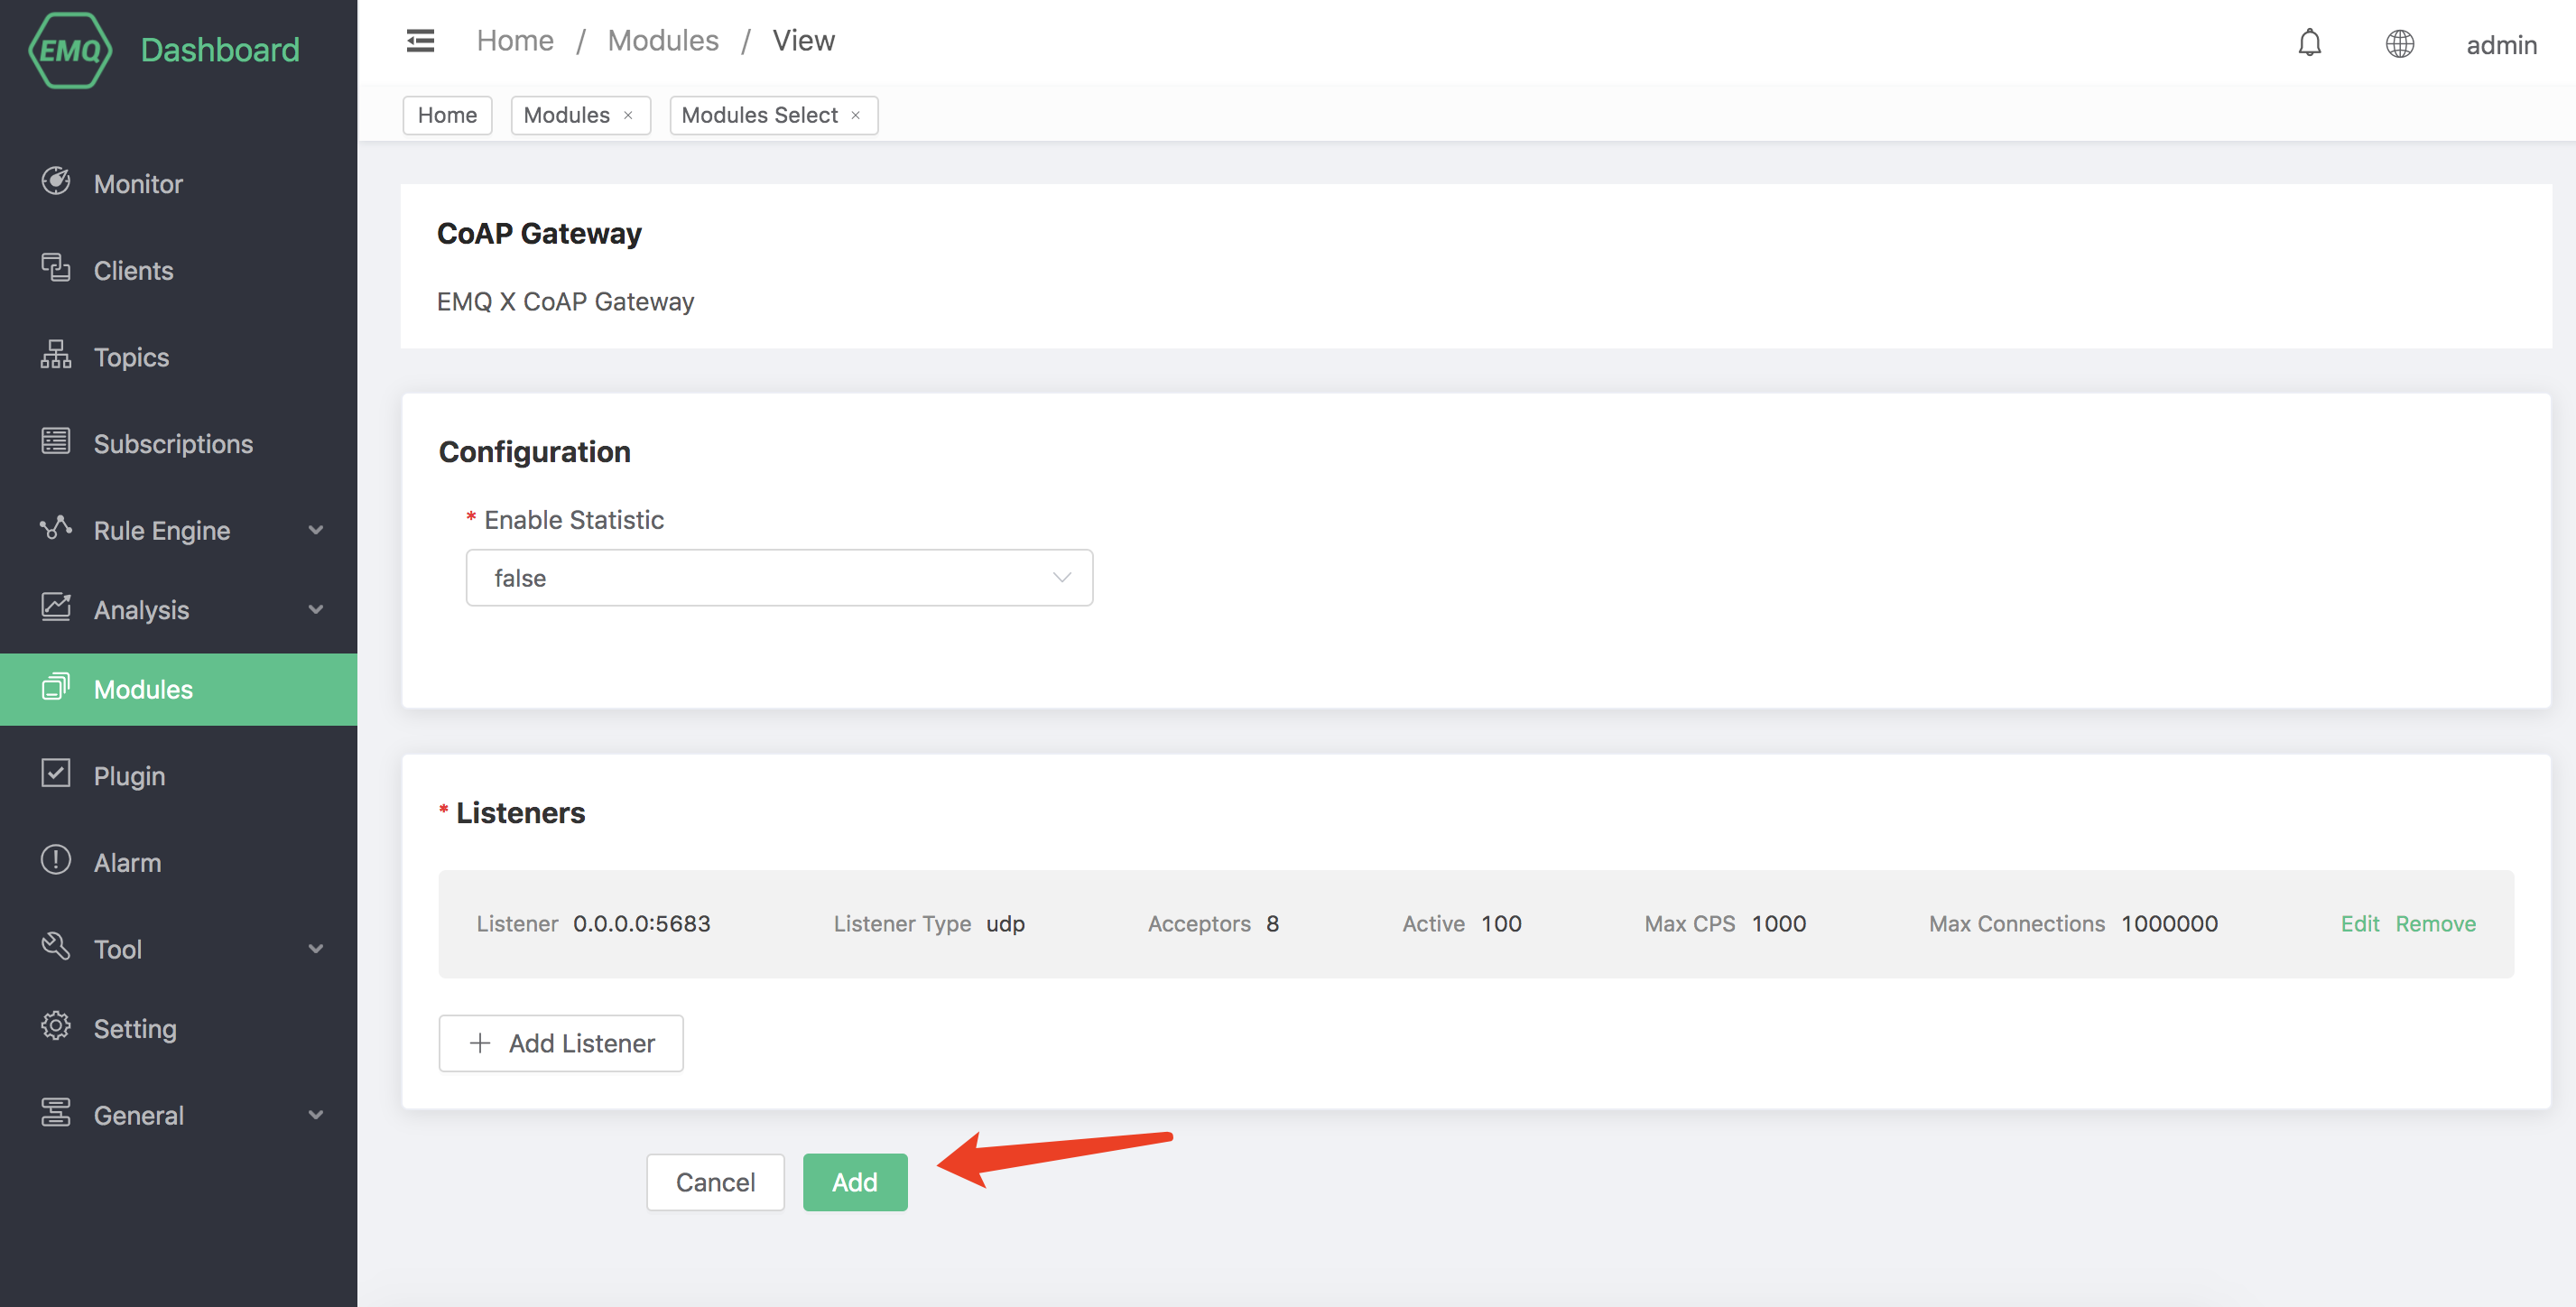Click the Plugin checkmark icon in the sidebar
The width and height of the screenshot is (2576, 1307).
tap(56, 773)
